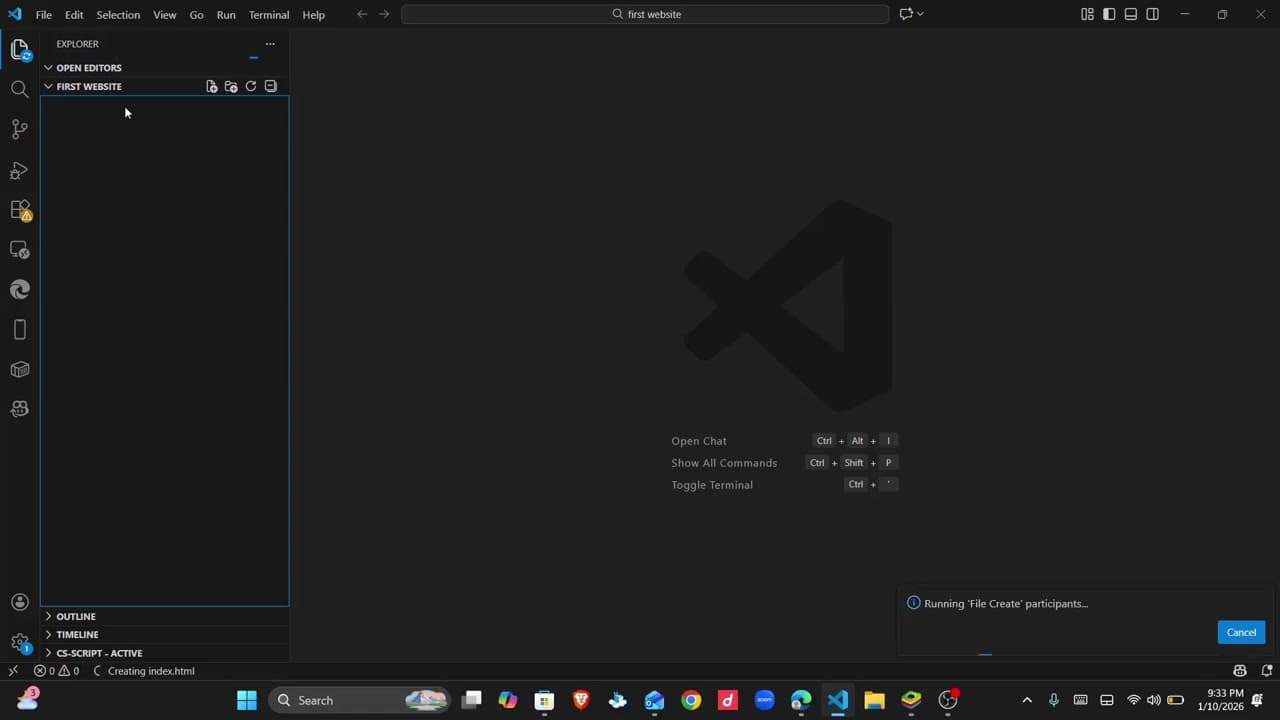Toggle the secondary side bar

point(1153,14)
